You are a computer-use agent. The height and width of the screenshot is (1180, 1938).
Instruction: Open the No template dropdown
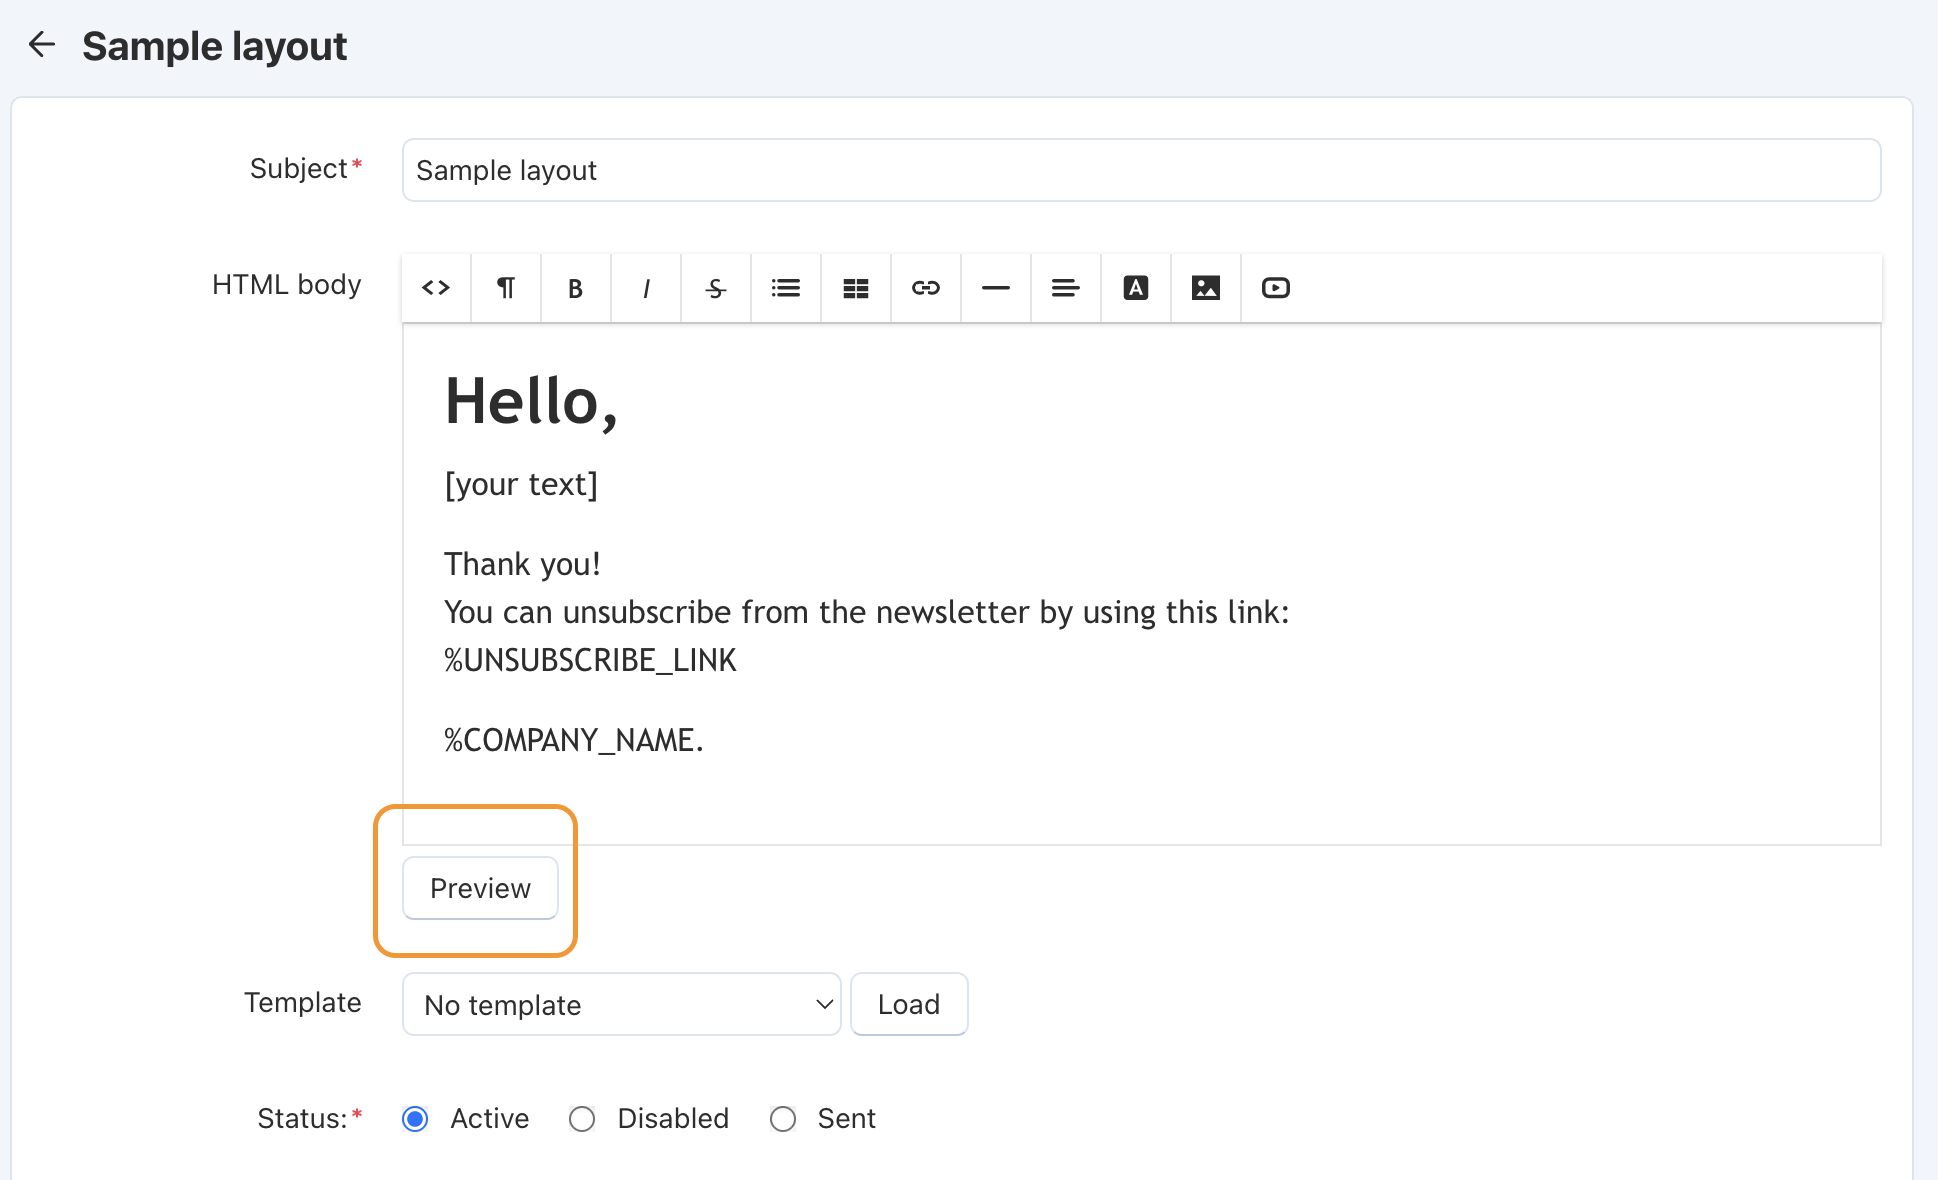[621, 1004]
